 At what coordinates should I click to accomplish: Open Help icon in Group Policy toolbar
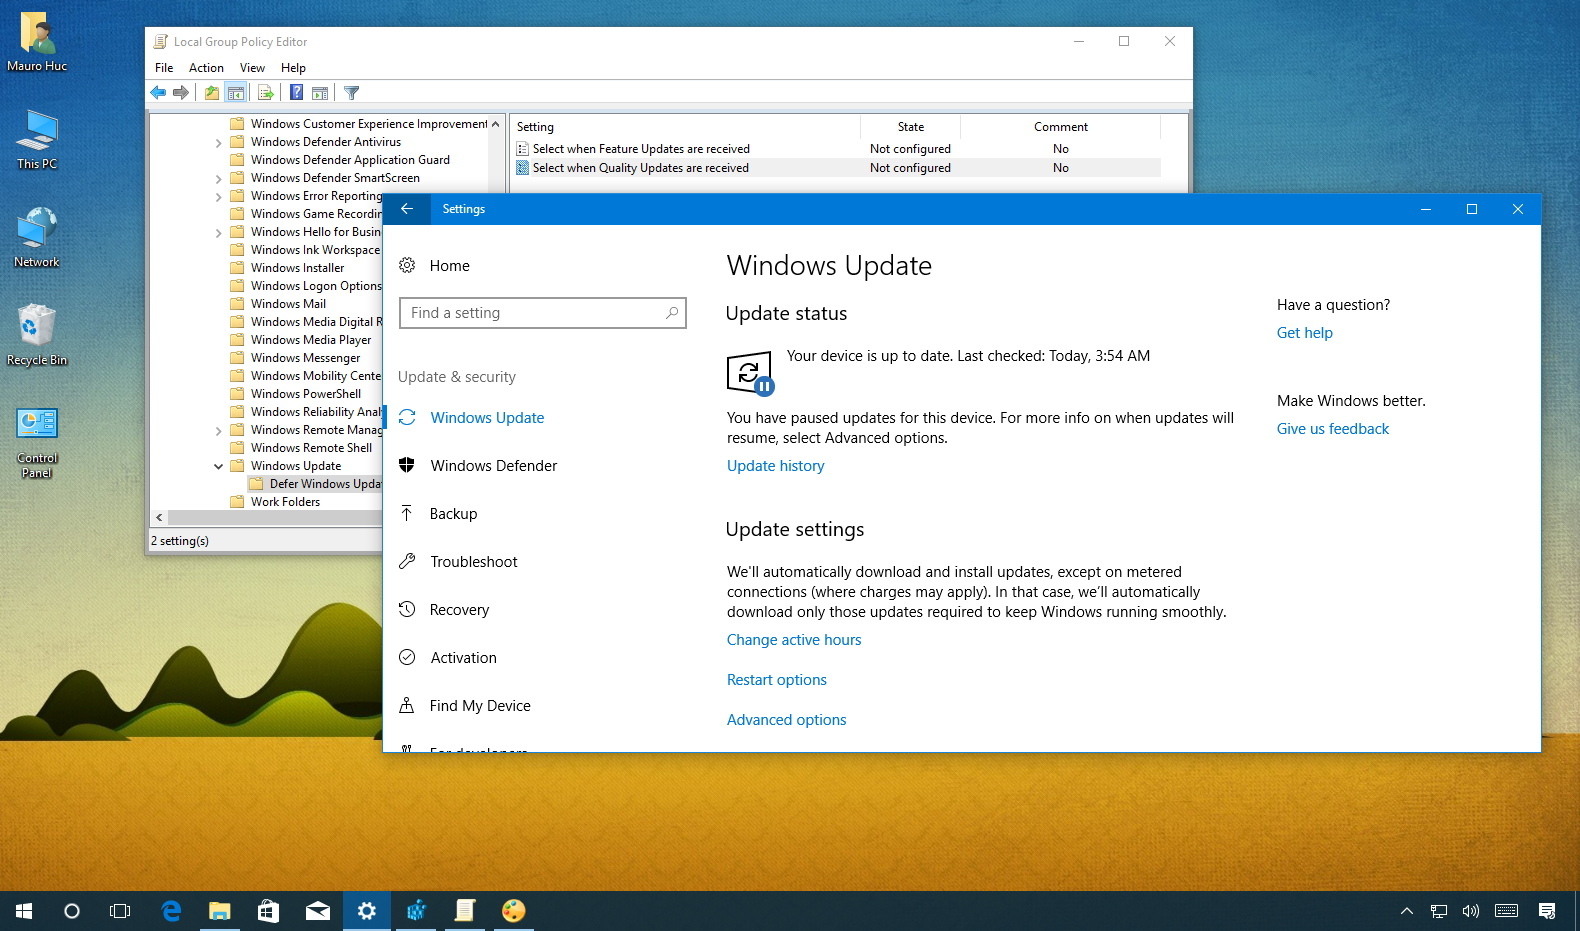coord(297,93)
